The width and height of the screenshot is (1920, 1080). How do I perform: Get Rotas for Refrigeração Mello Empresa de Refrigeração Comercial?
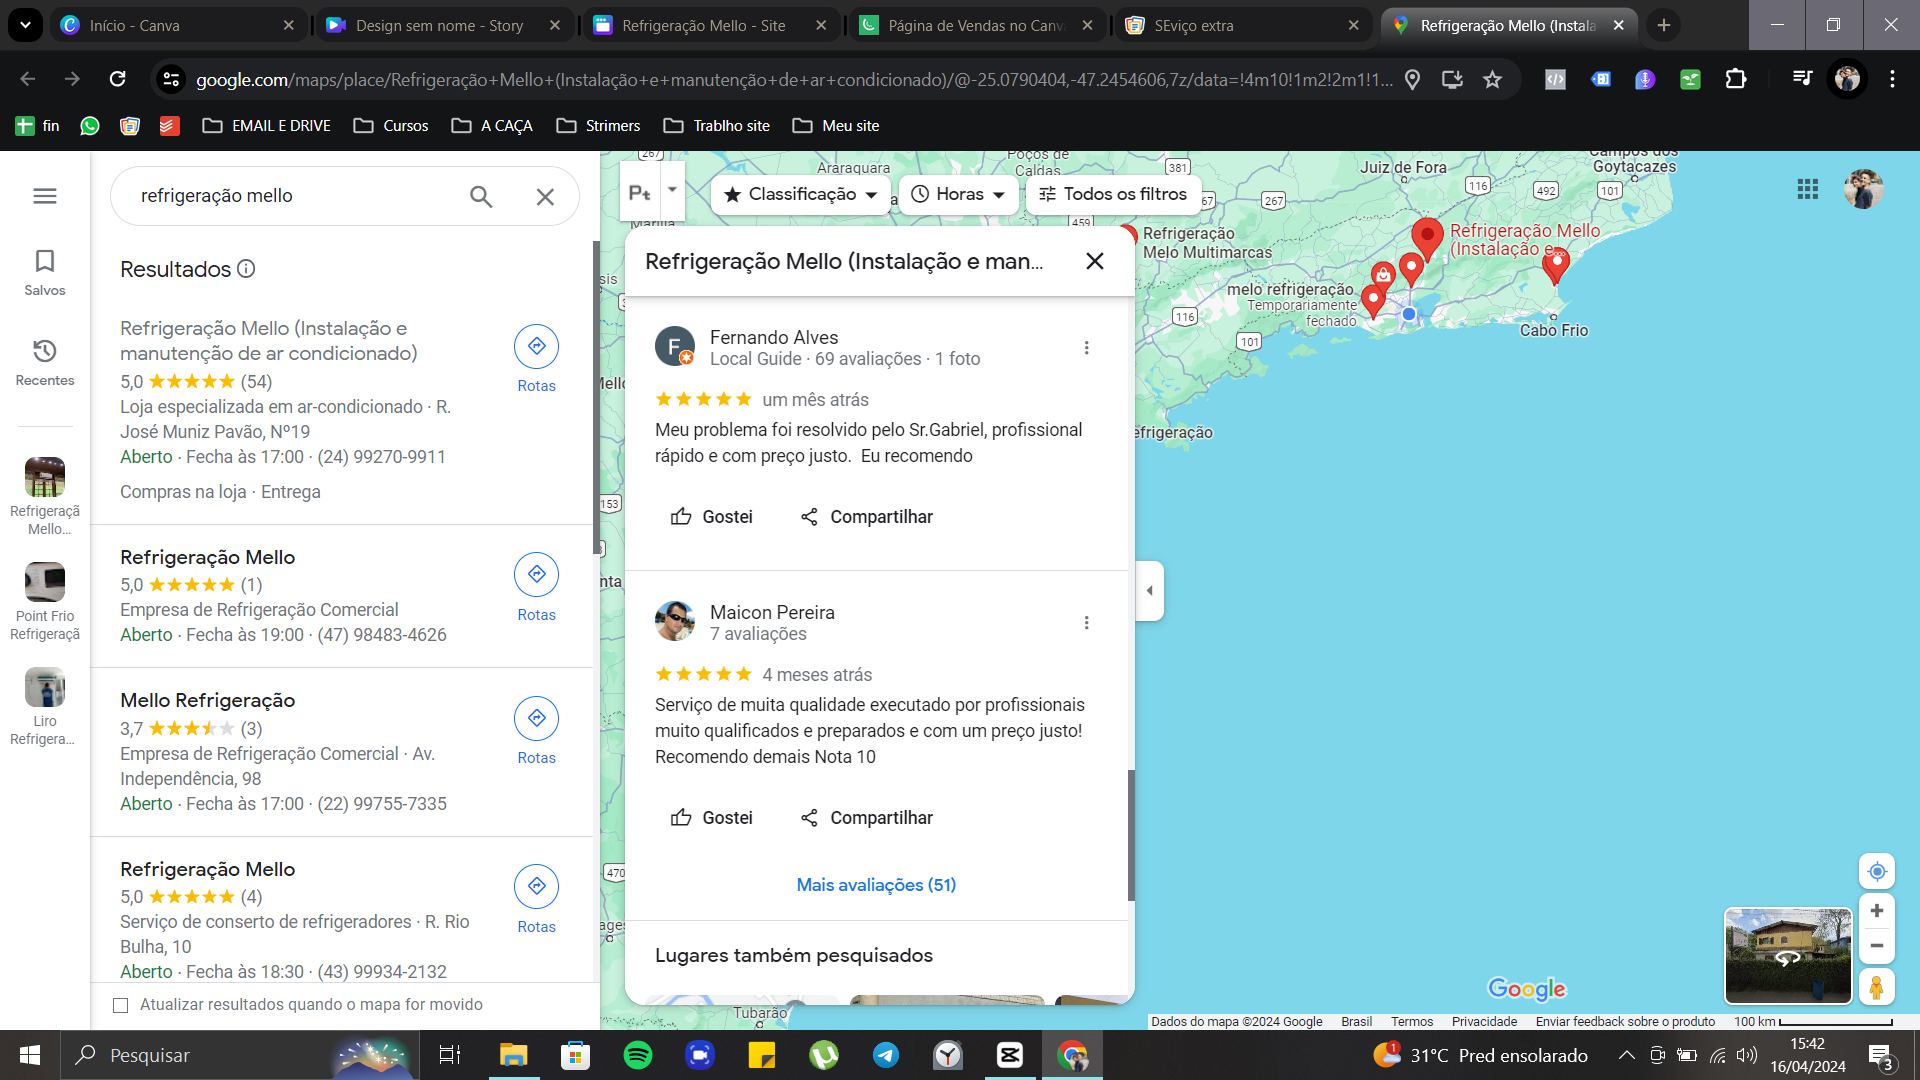click(x=537, y=587)
